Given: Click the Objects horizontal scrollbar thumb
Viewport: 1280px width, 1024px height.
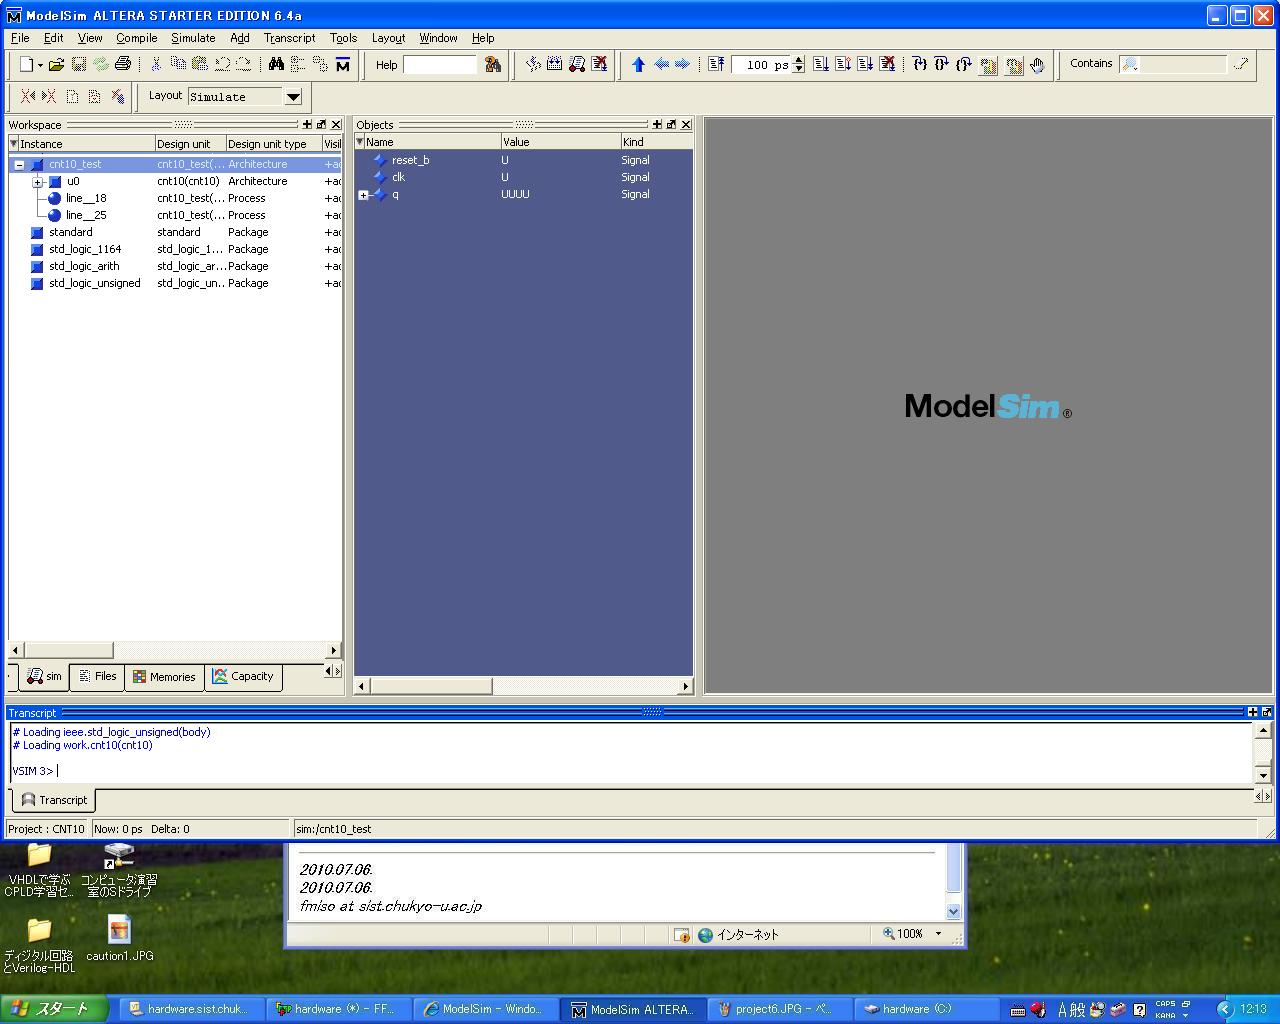Looking at the screenshot, I should [431, 686].
